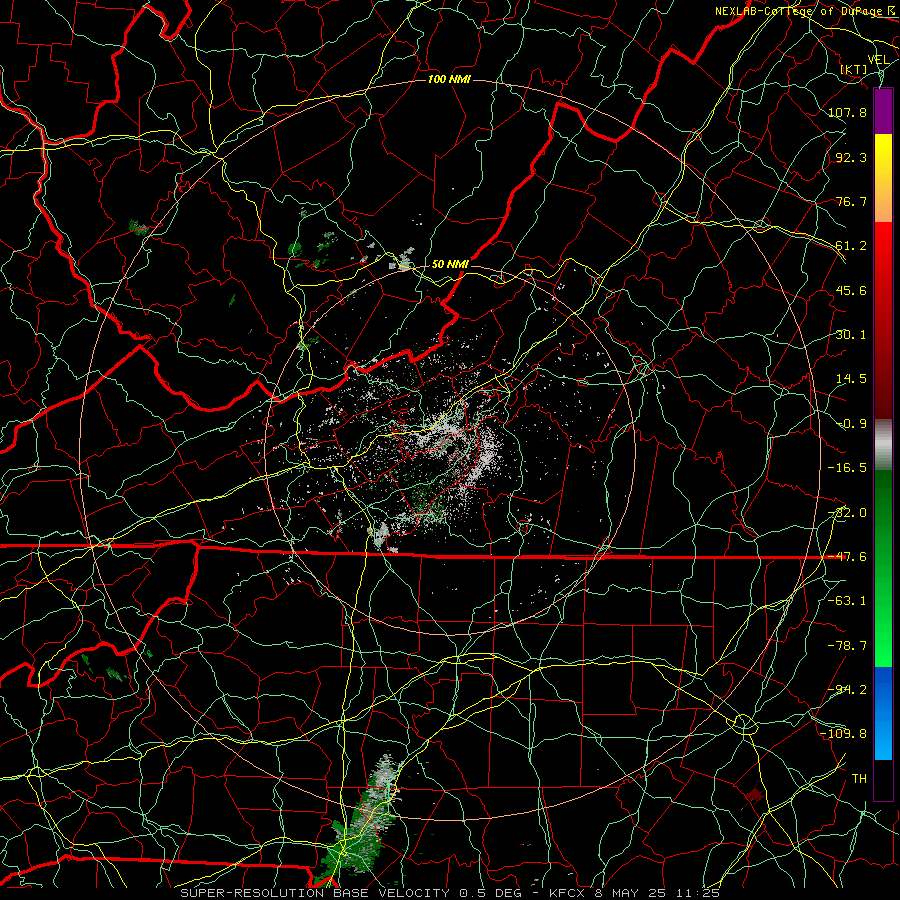Select the 92.3 scale value
This screenshot has height=900, width=900.
click(x=851, y=157)
